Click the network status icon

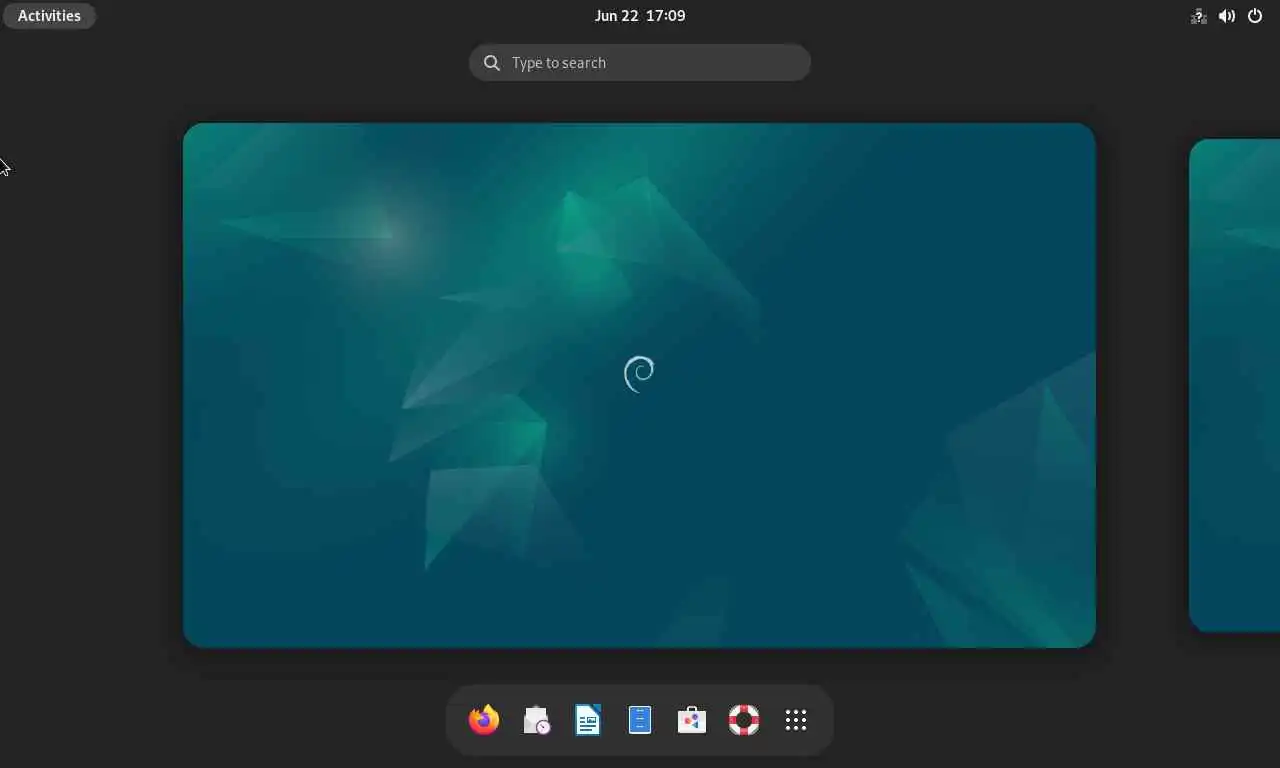[1199, 16]
